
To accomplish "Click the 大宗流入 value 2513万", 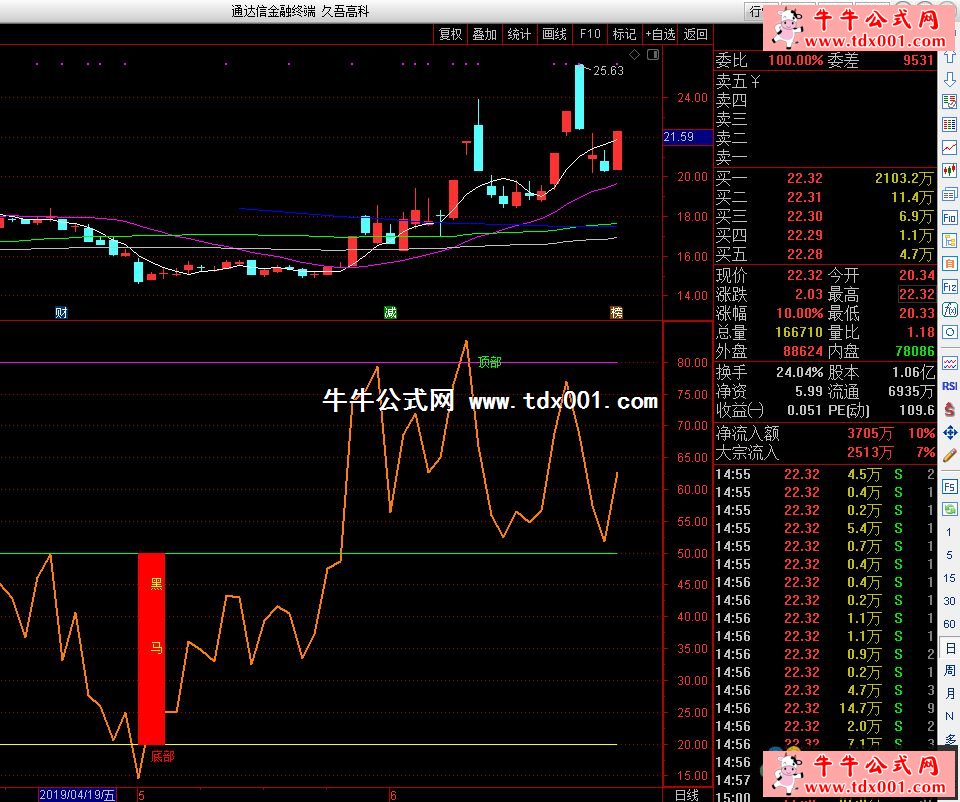I will [x=870, y=452].
